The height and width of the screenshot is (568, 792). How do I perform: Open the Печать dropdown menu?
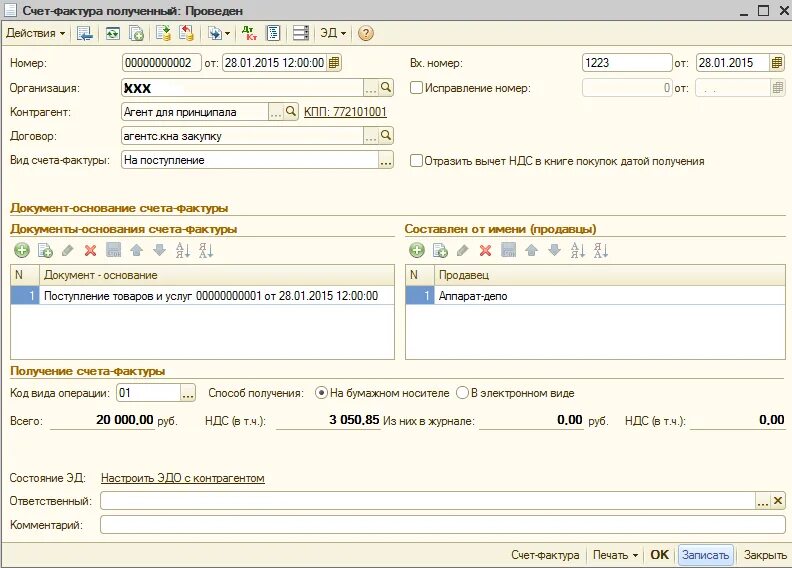615,555
